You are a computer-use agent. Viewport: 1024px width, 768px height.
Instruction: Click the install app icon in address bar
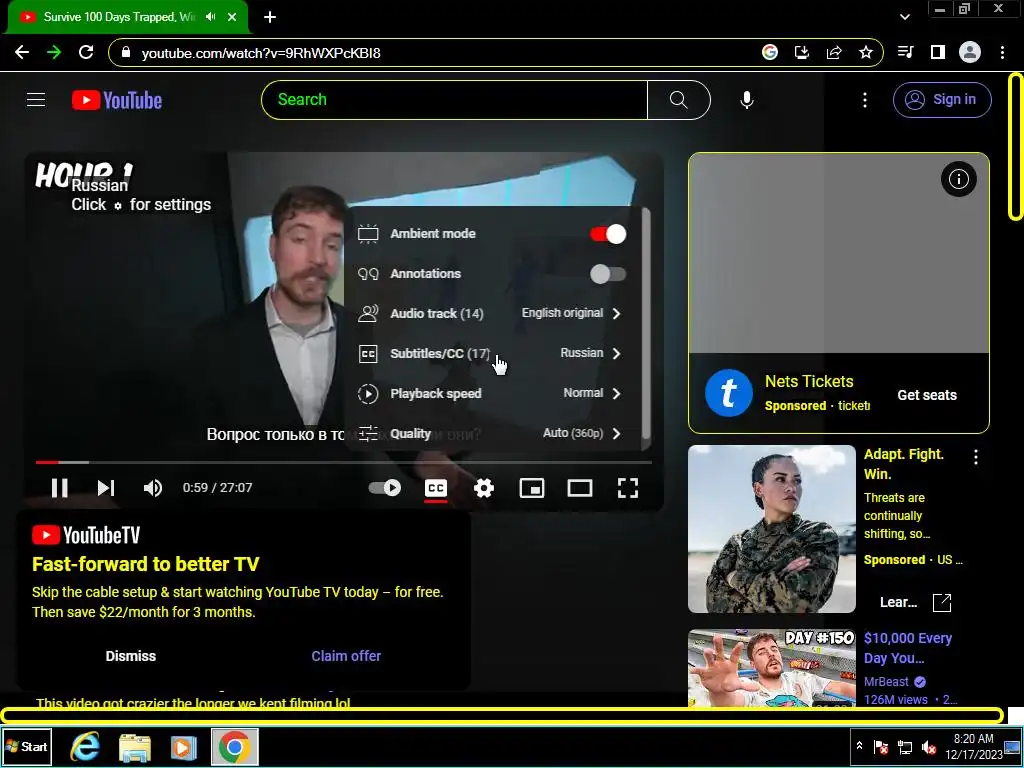tap(802, 53)
